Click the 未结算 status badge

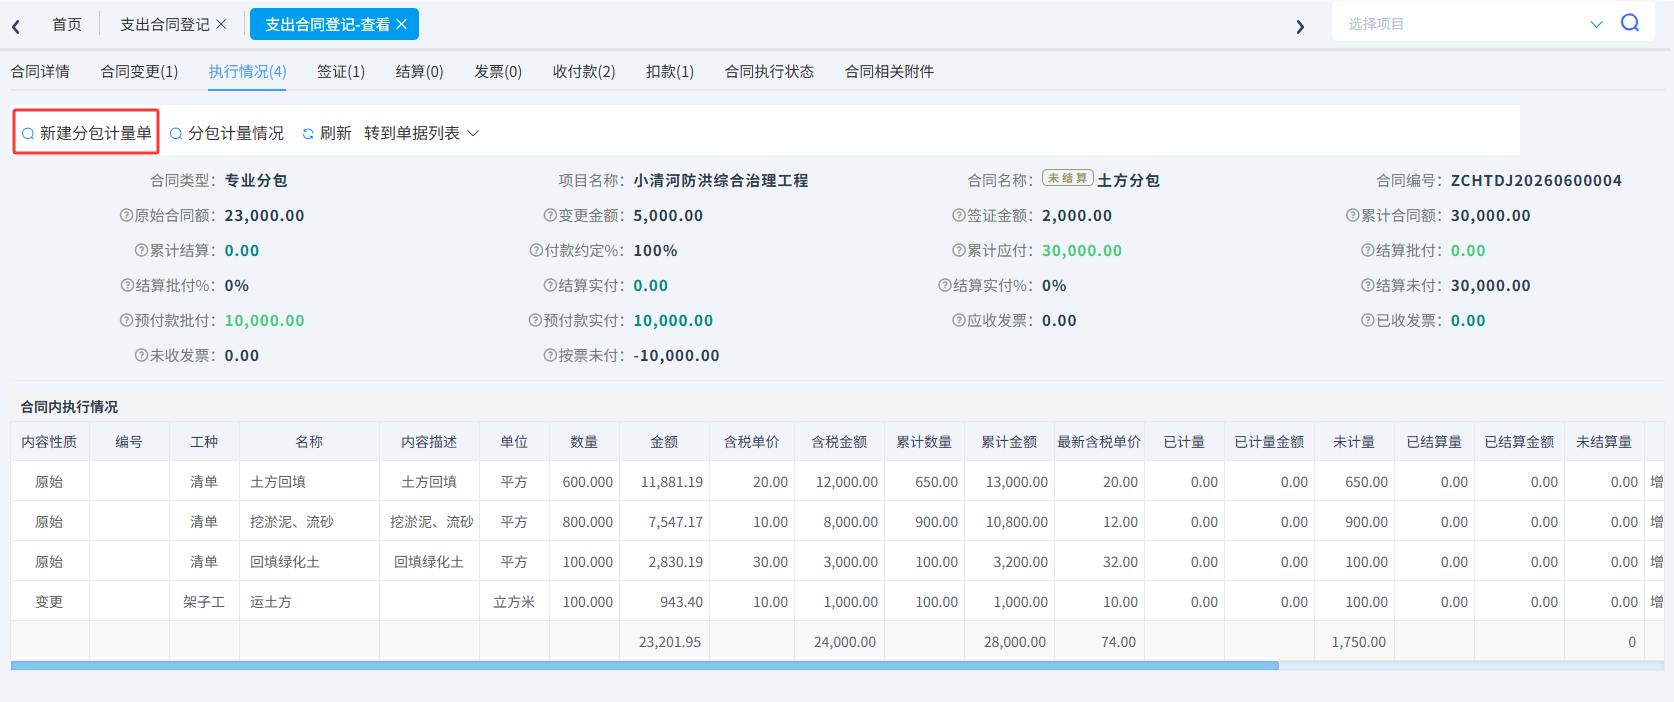point(1068,178)
